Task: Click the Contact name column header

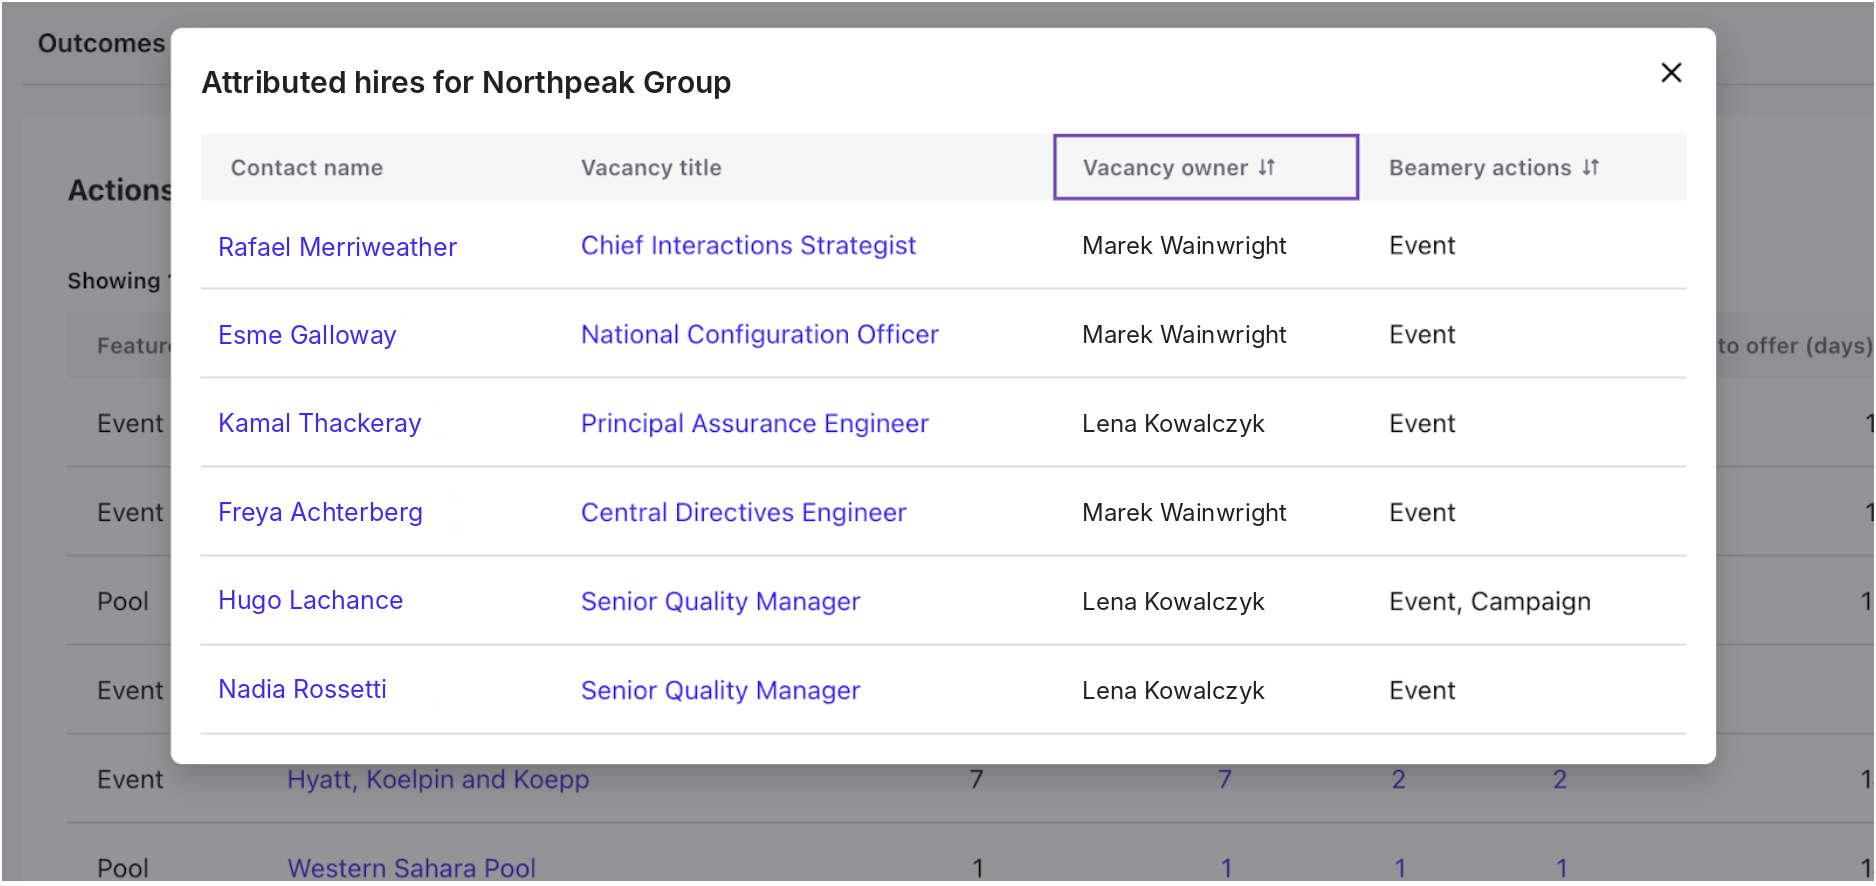Action: 306,168
